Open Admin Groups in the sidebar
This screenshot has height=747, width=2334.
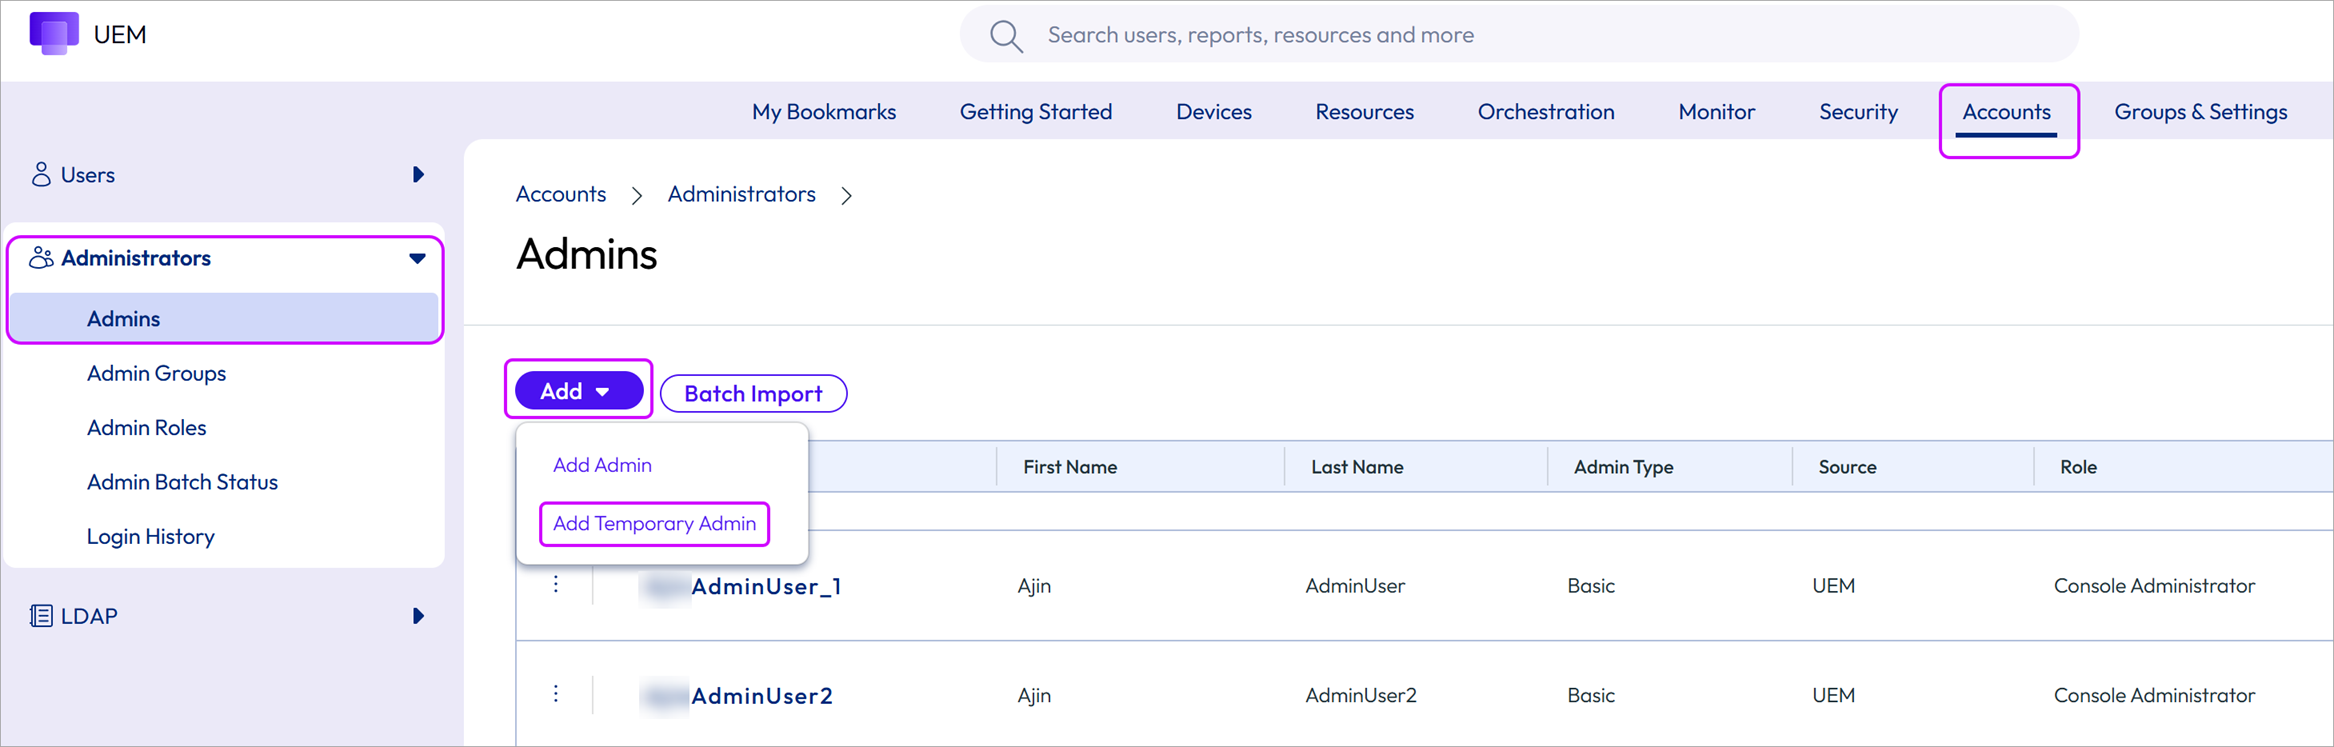coord(157,373)
